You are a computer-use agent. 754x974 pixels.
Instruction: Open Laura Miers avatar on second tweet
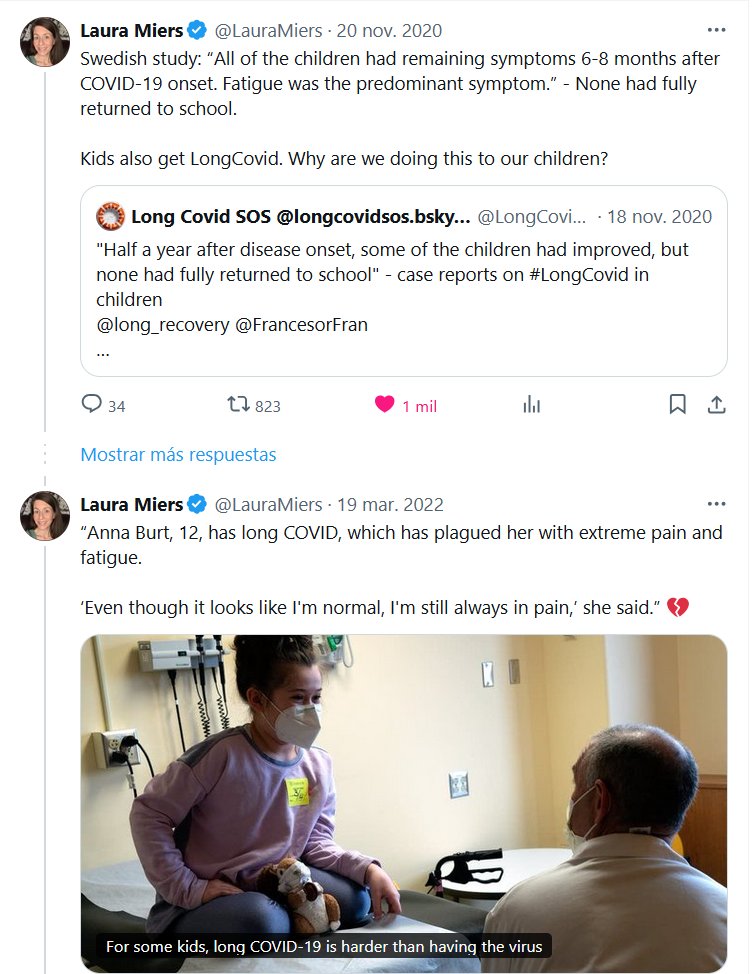point(45,516)
